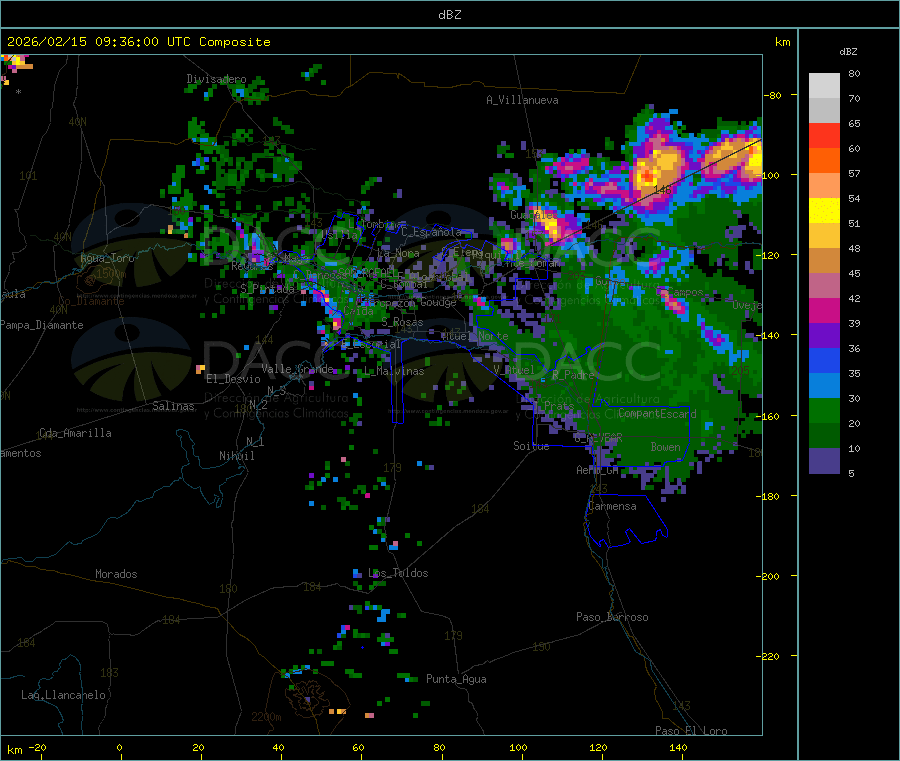Click the Soitue place label
Viewport: 900px width, 761px height.
pyautogui.click(x=531, y=446)
